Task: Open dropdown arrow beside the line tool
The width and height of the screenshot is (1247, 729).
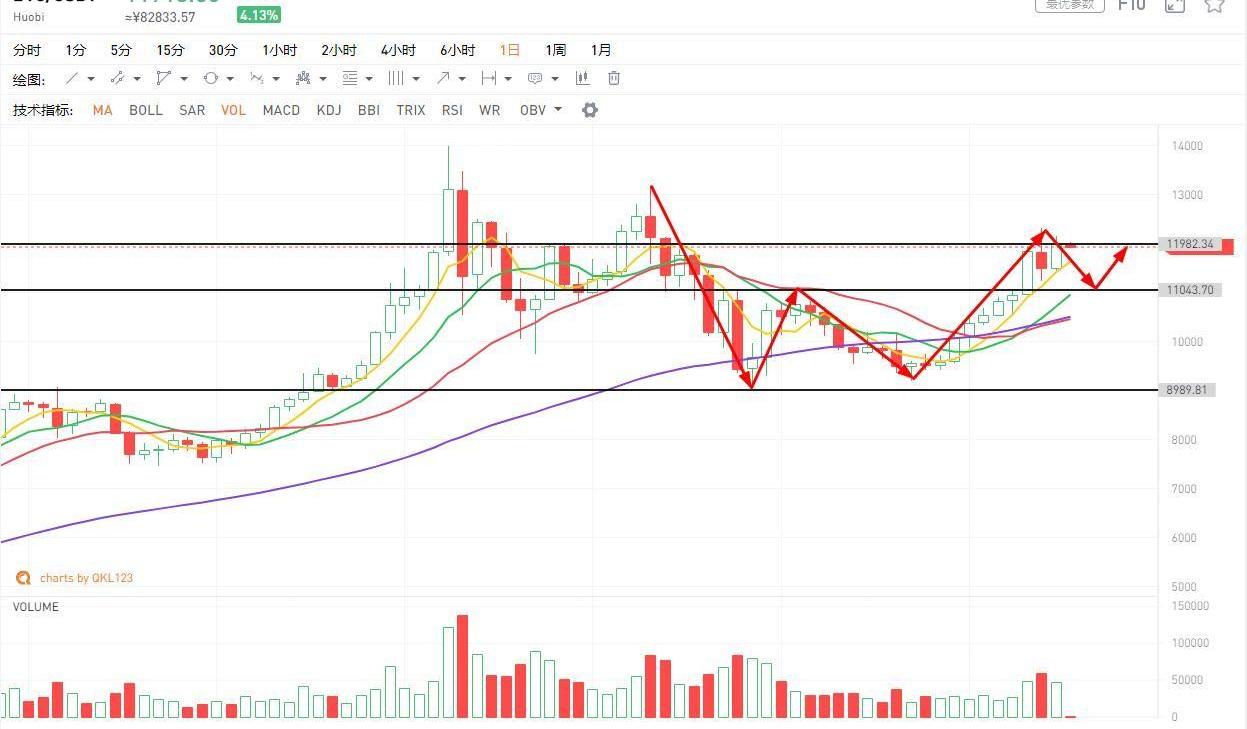Action: [91, 79]
